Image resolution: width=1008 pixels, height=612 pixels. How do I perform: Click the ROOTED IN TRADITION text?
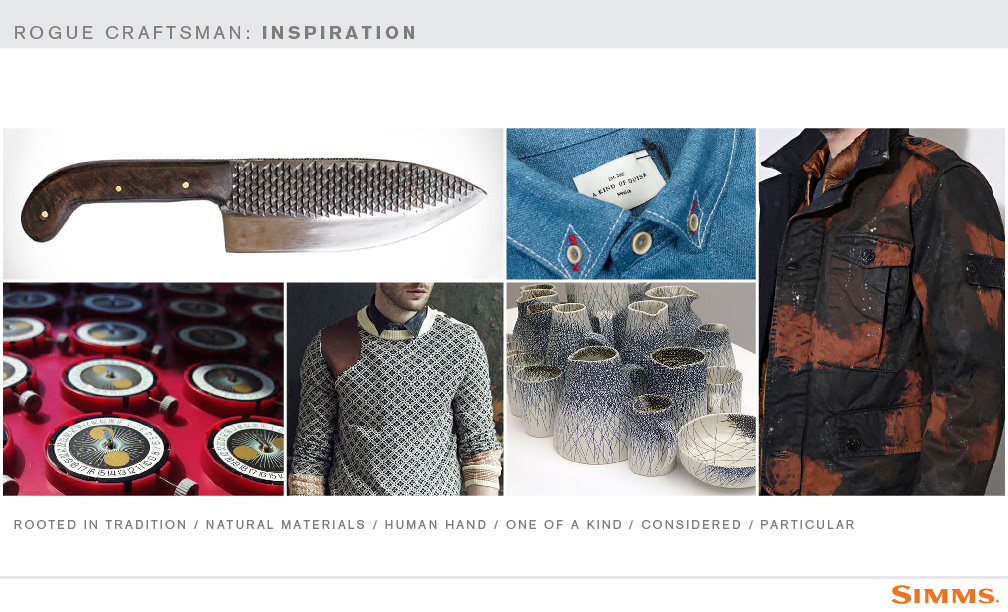[x=100, y=525]
